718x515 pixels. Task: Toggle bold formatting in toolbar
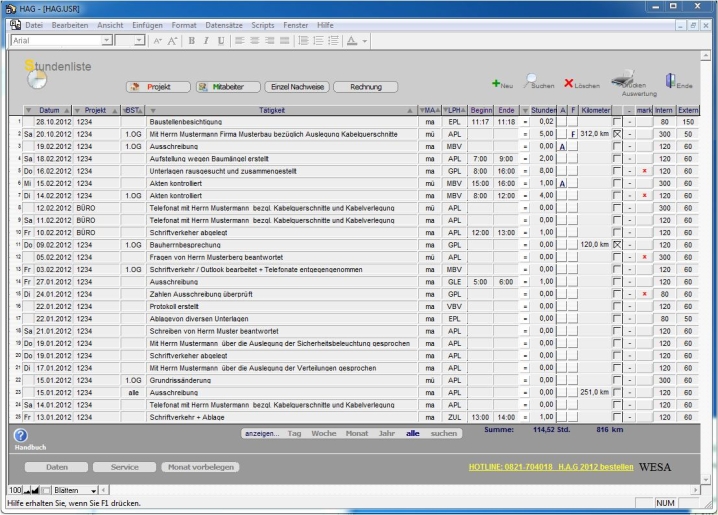192,41
